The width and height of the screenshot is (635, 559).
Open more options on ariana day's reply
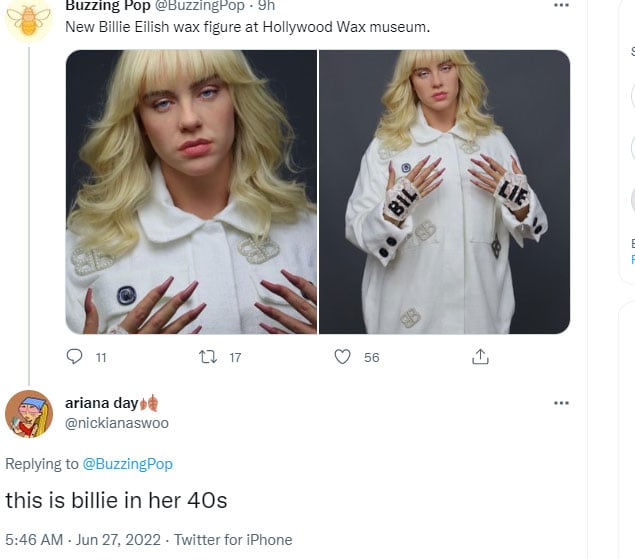click(x=561, y=403)
